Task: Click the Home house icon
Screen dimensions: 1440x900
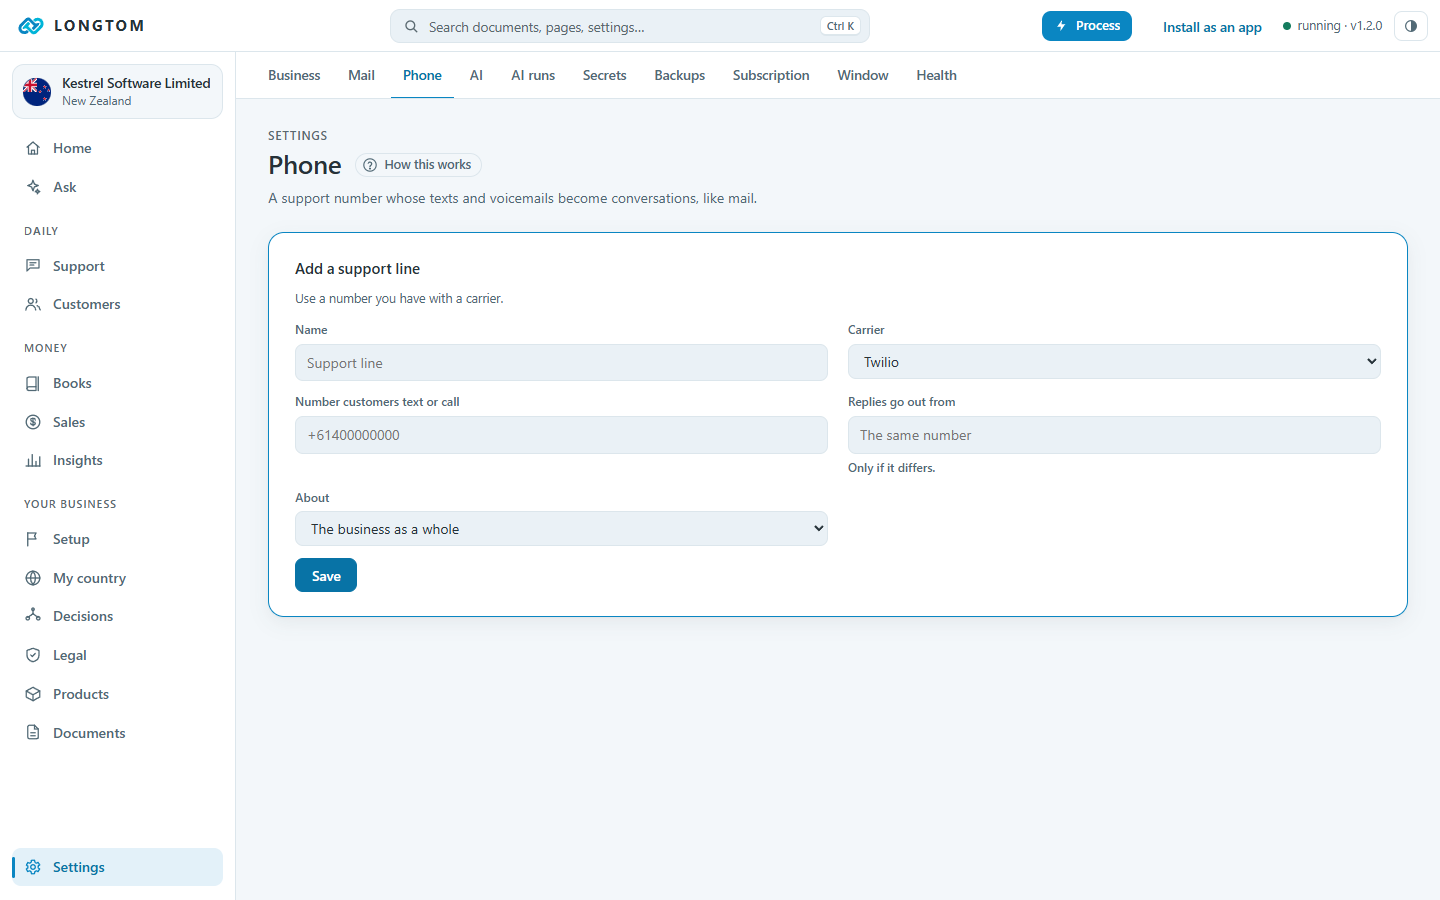Action: click(x=33, y=148)
